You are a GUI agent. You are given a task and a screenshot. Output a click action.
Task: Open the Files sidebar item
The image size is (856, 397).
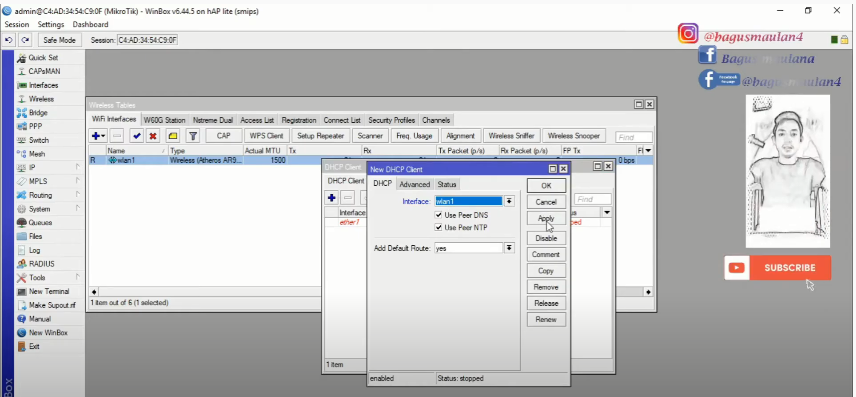pyautogui.click(x=35, y=236)
